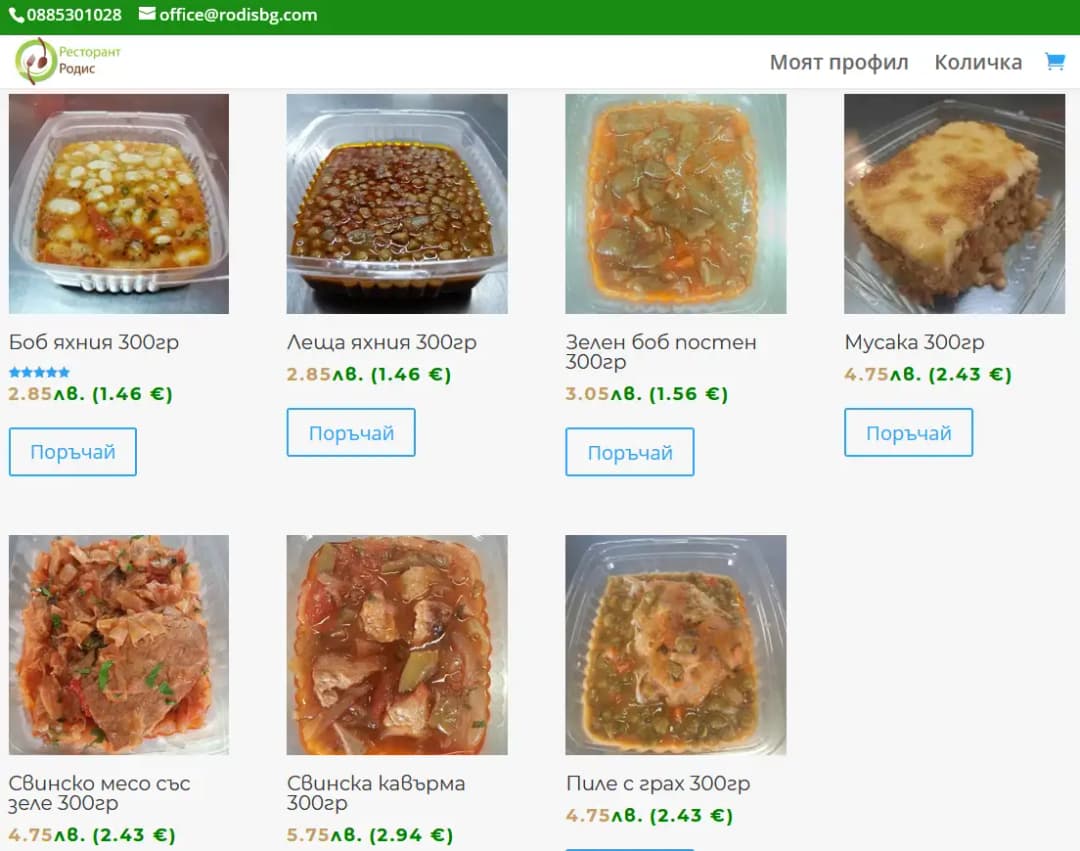This screenshot has height=851, width=1080.
Task: Click the phone icon next to 0885301028
Action: pyautogui.click(x=14, y=15)
